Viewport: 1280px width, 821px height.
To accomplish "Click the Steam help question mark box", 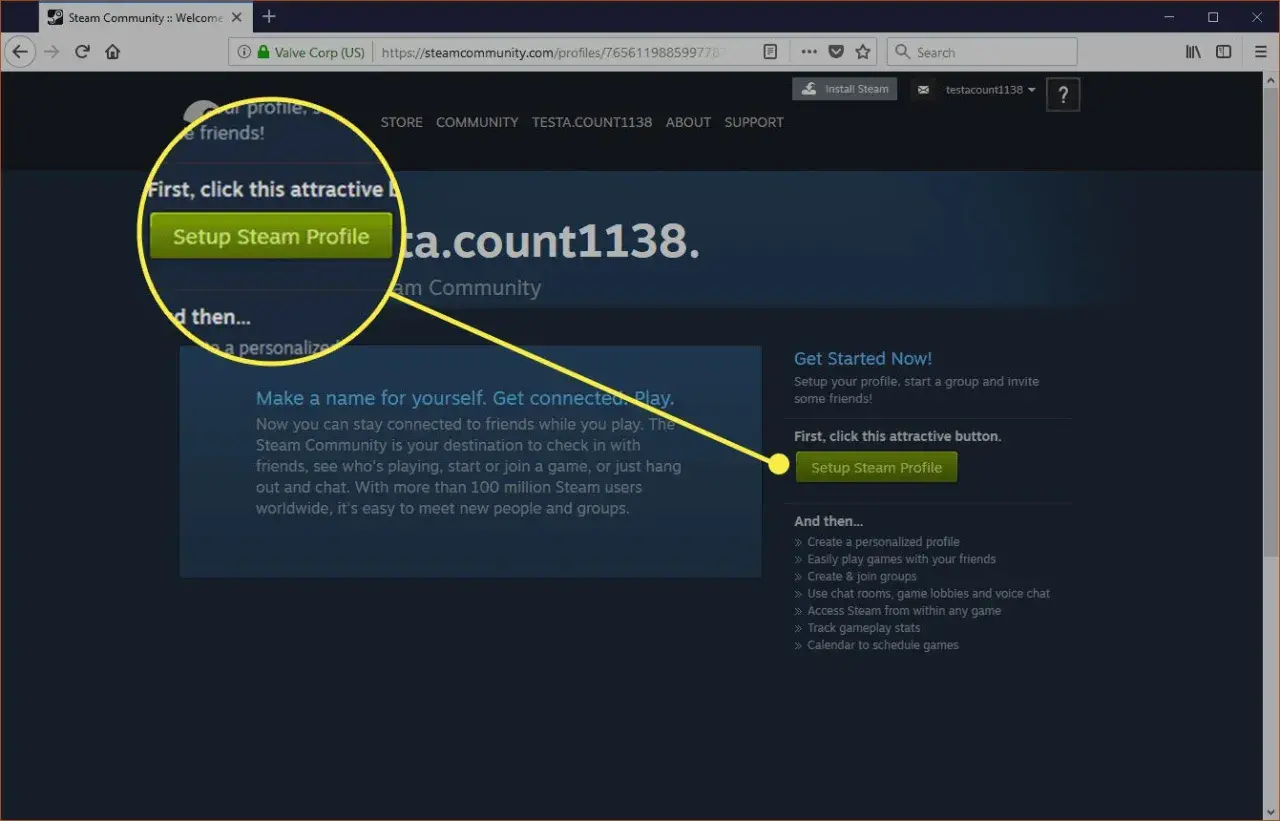I will (x=1063, y=96).
